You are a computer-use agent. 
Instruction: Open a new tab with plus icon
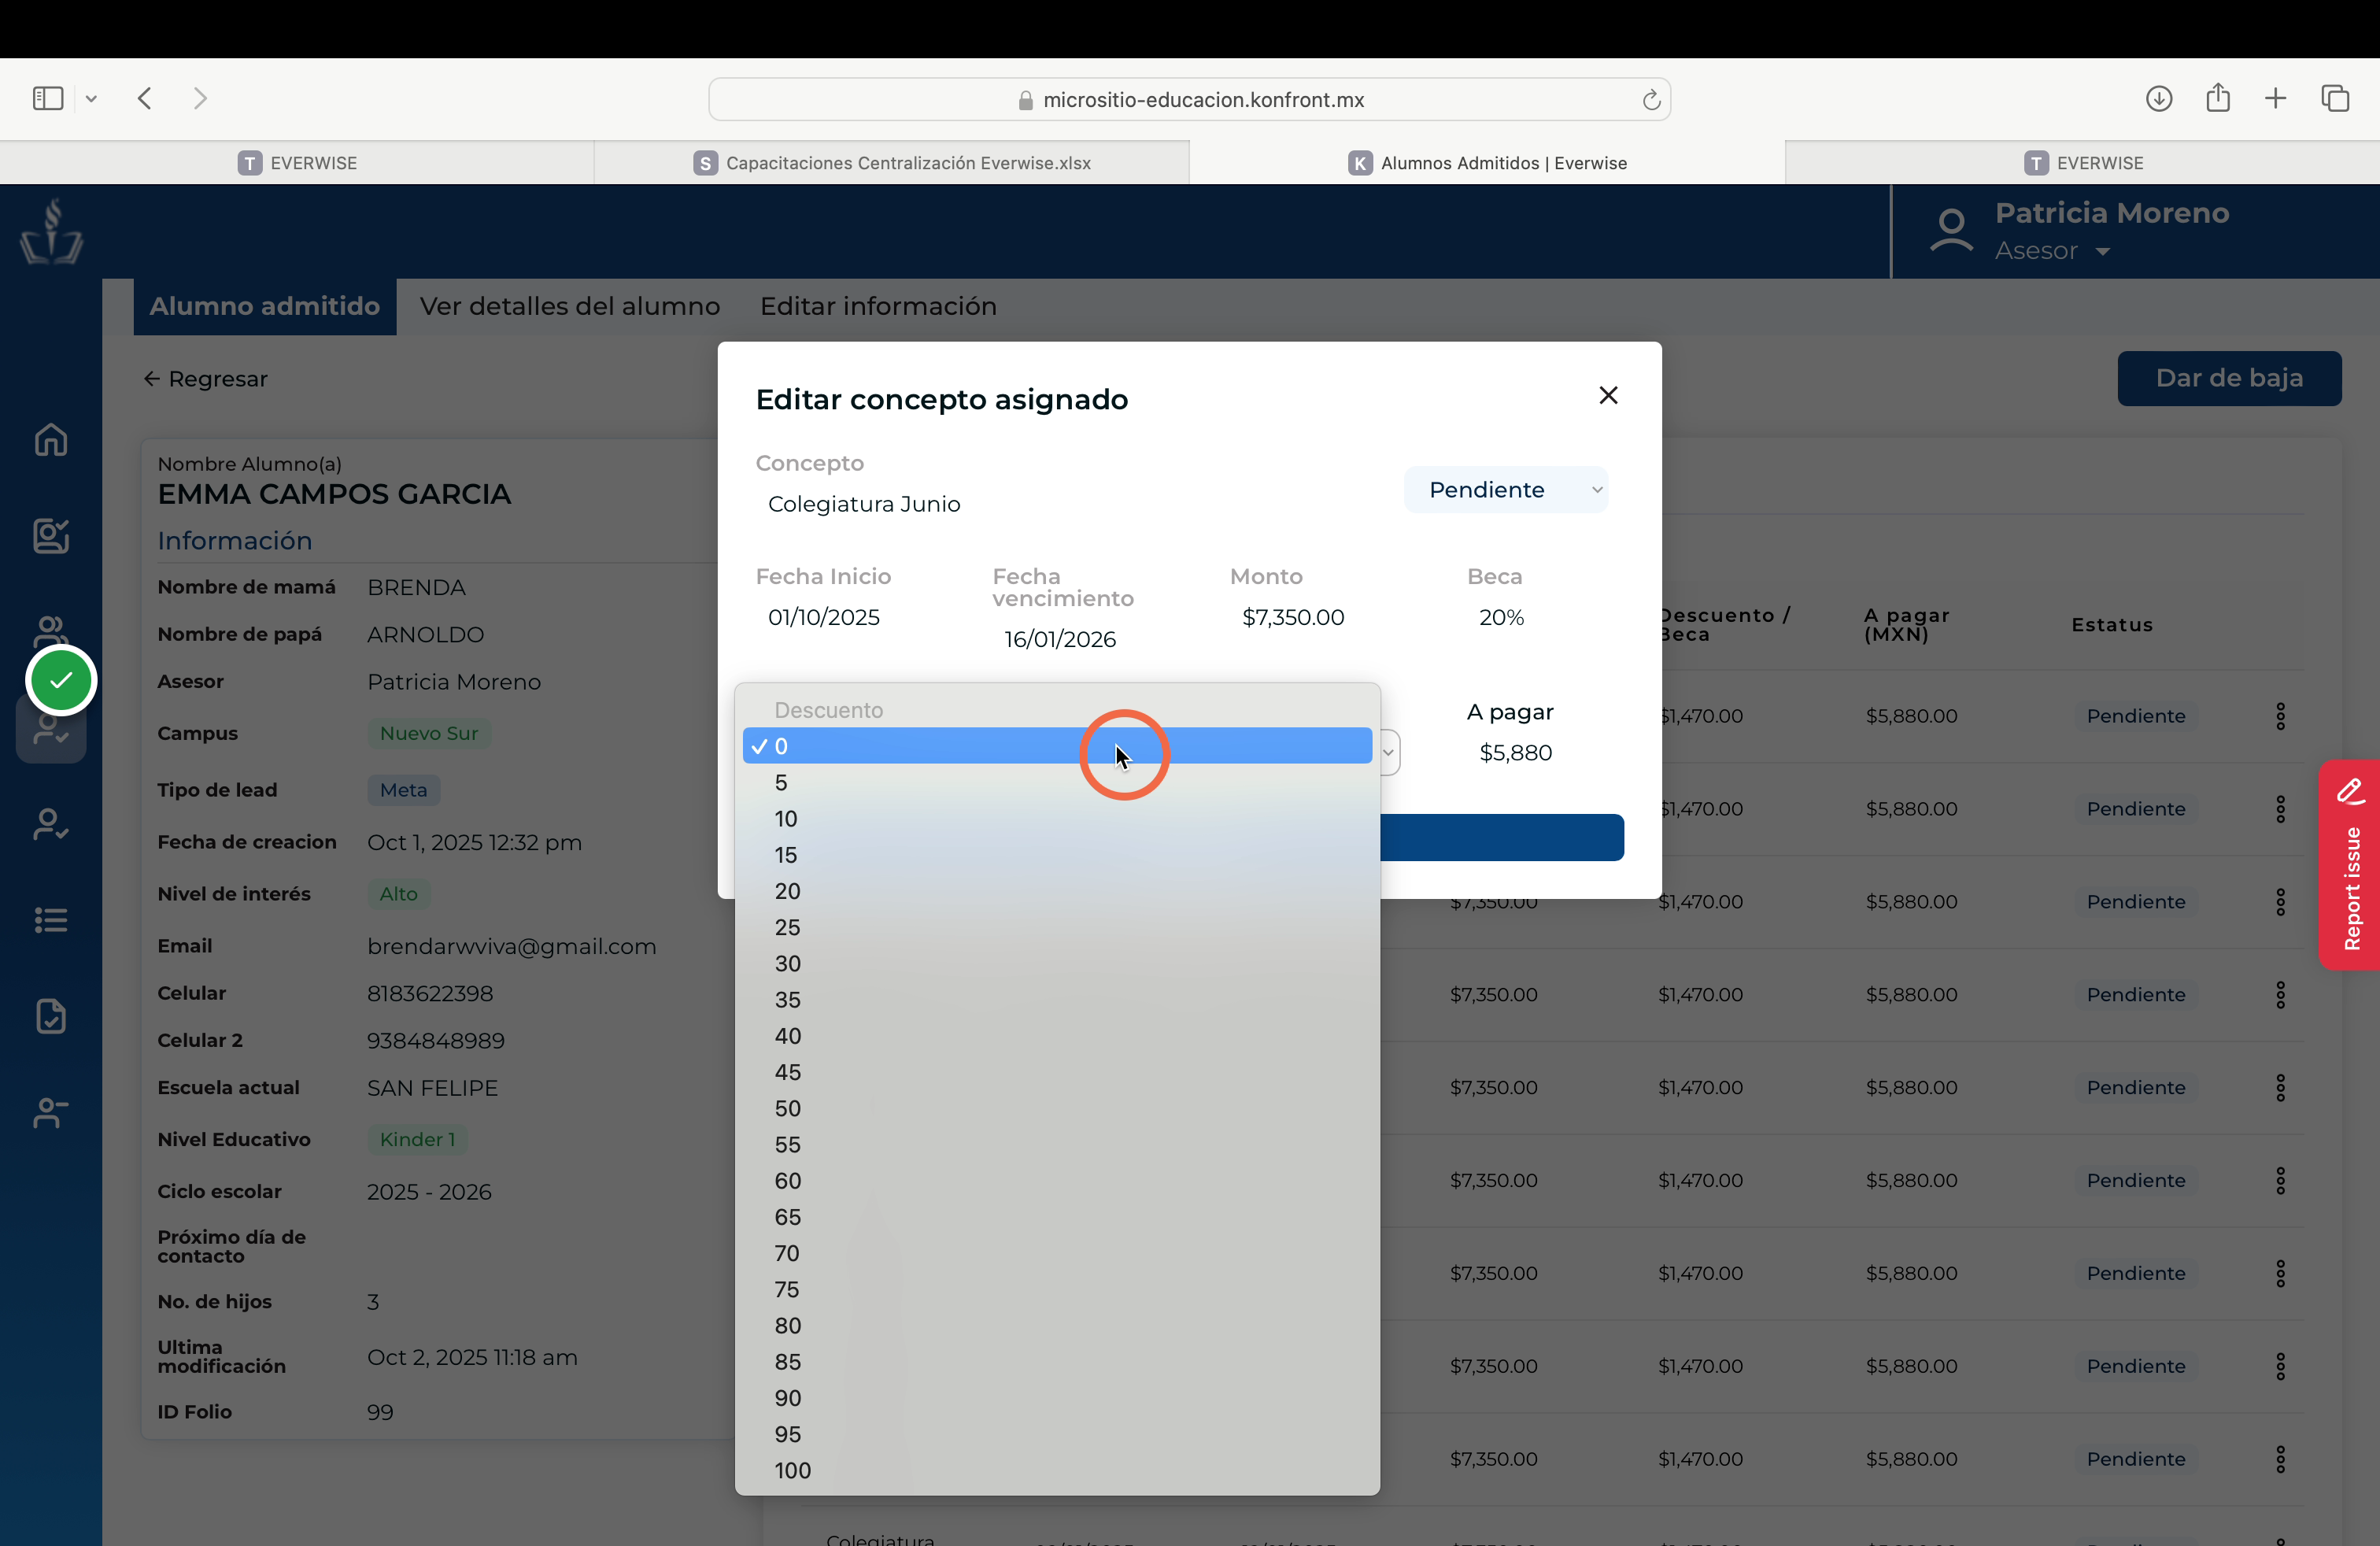pos(2276,98)
